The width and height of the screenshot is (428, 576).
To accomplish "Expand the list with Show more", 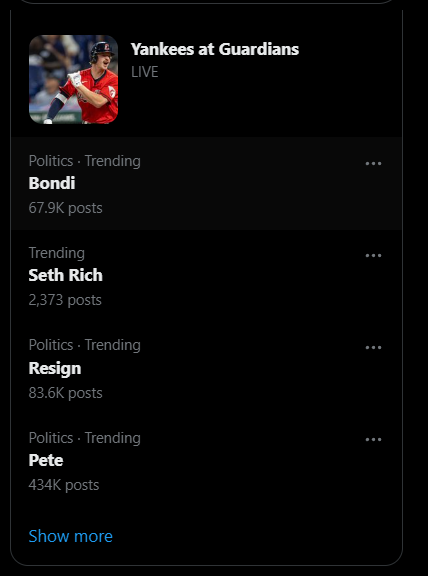I will [71, 536].
